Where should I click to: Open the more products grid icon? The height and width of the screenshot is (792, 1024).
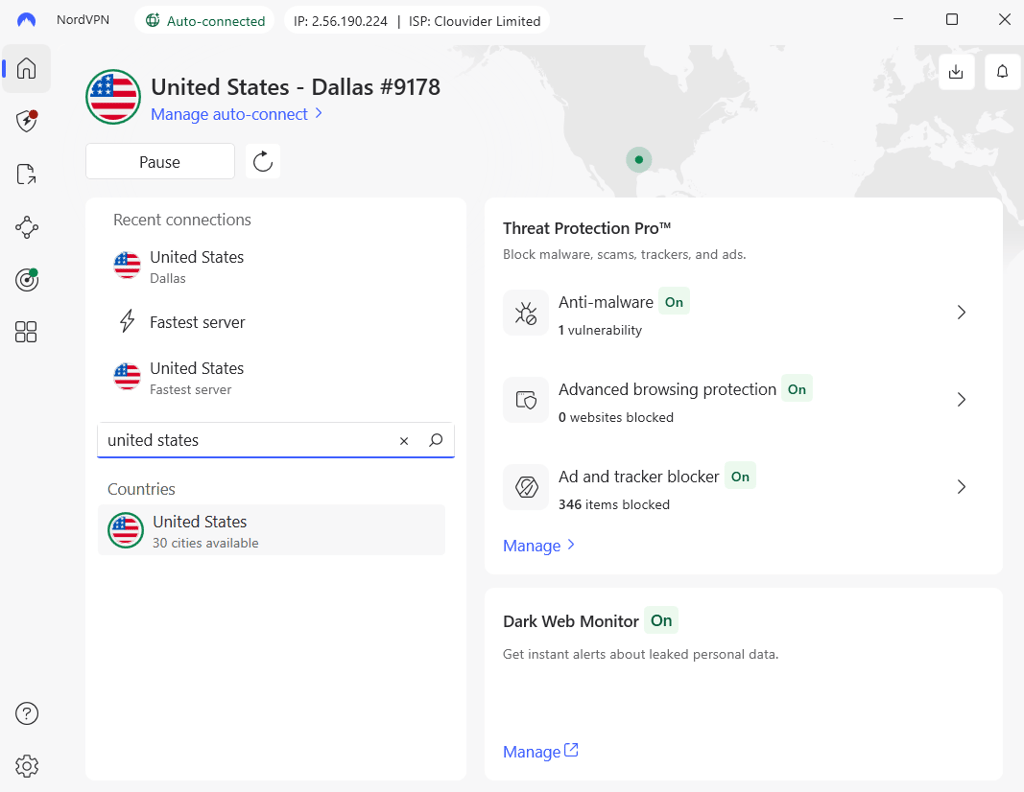pos(26,332)
